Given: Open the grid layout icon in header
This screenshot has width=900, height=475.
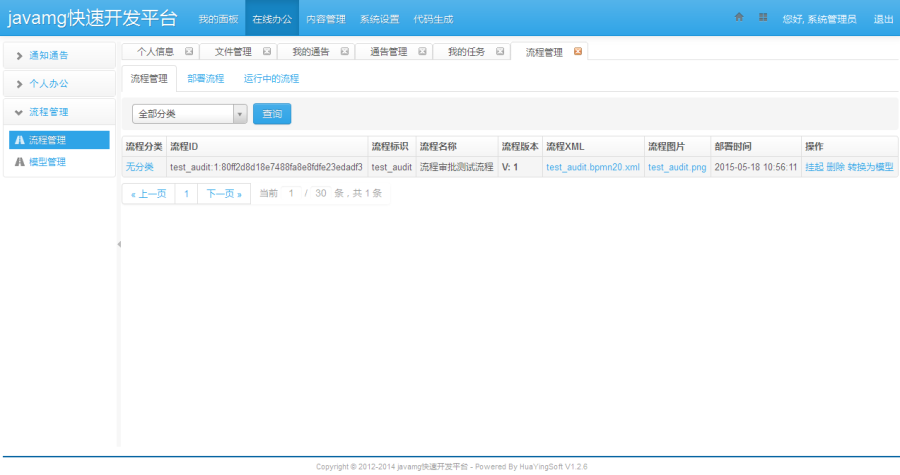Looking at the screenshot, I should point(763,17).
